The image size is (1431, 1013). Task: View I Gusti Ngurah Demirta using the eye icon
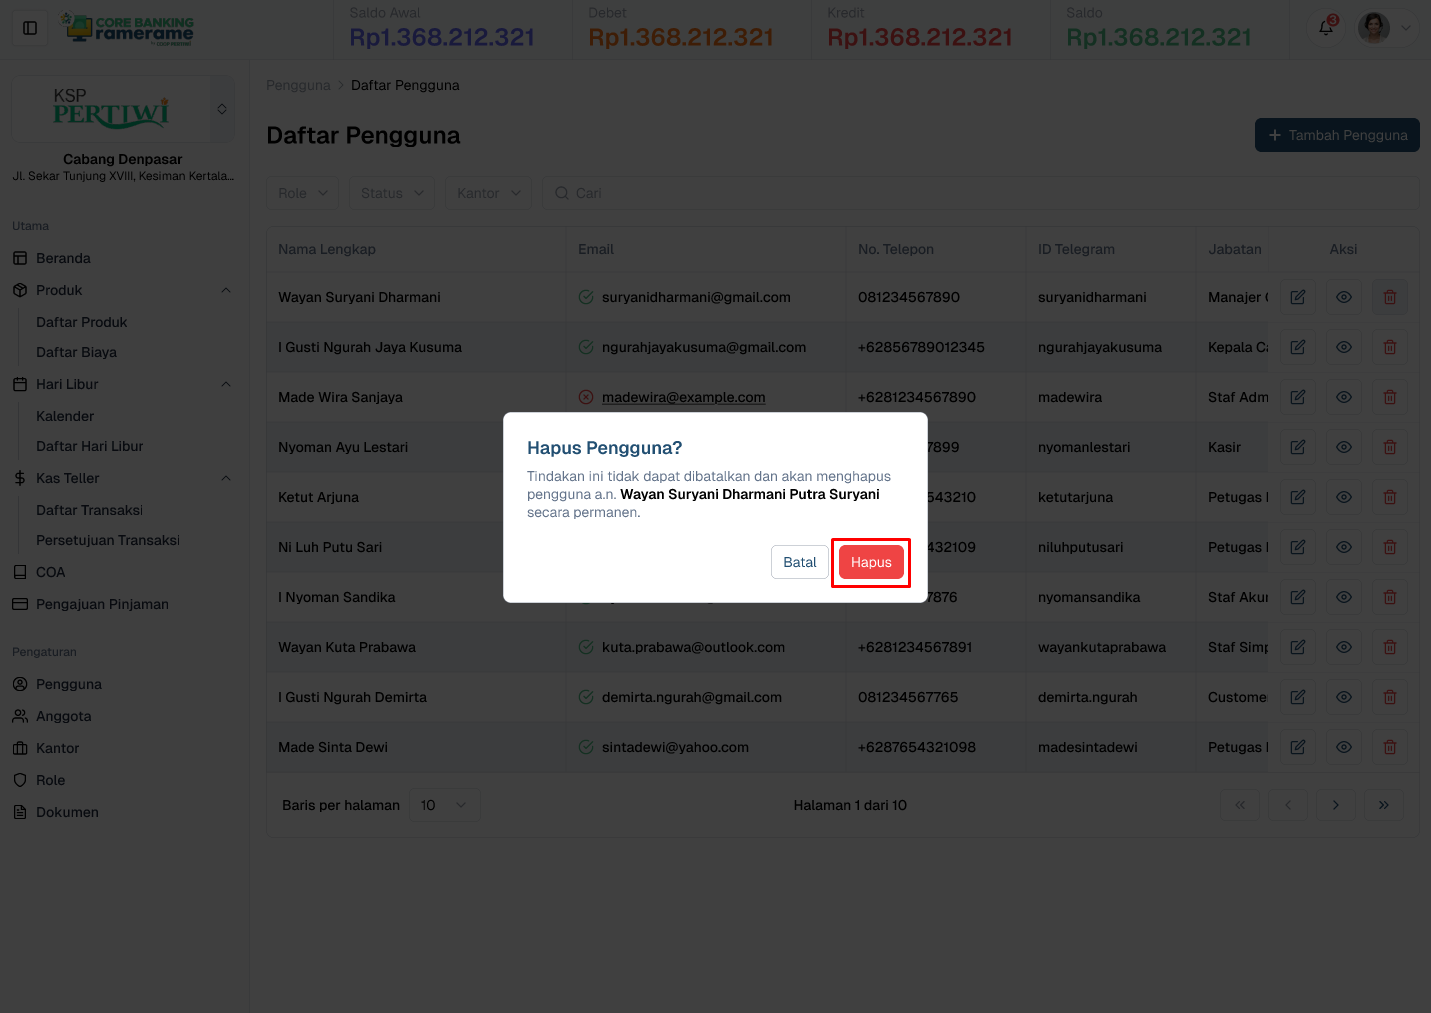pos(1343,697)
